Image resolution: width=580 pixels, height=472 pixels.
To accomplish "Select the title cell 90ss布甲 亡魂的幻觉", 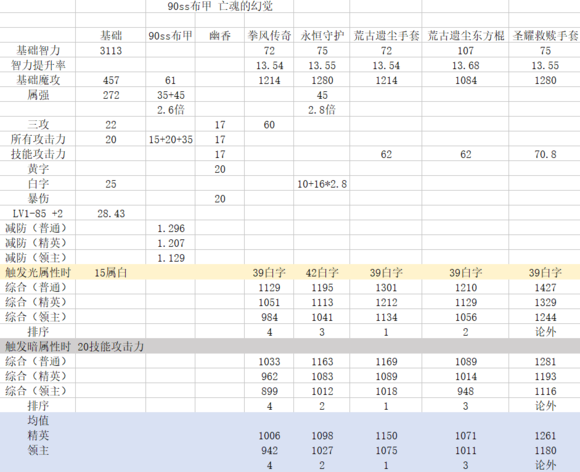I will [220, 6].
